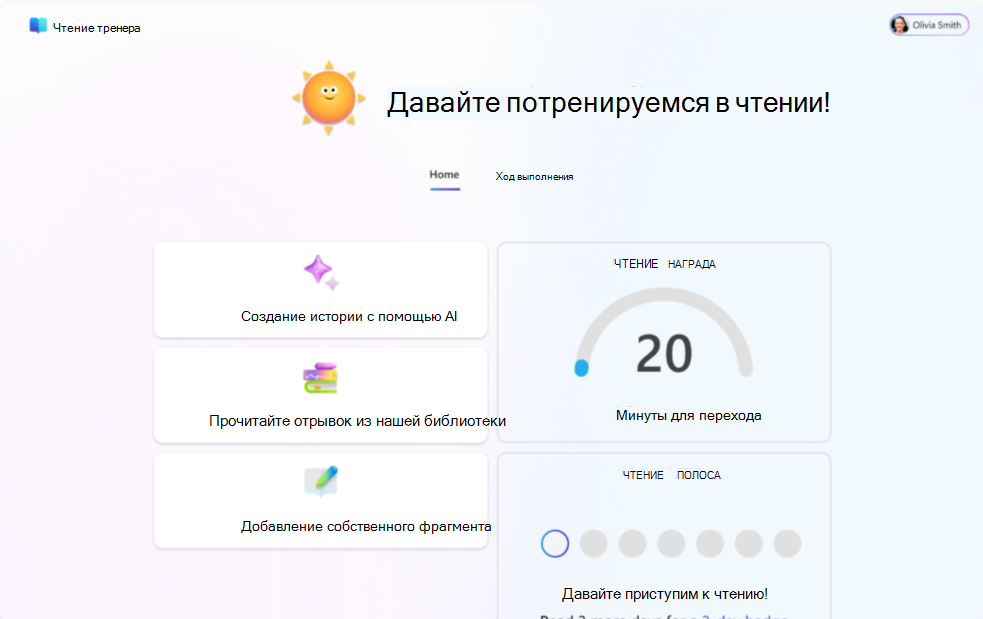The width and height of the screenshot is (983, 619).
Task: Click the ЧТЕНИЕ НАГРАДА heading
Action: pyautogui.click(x=665, y=264)
